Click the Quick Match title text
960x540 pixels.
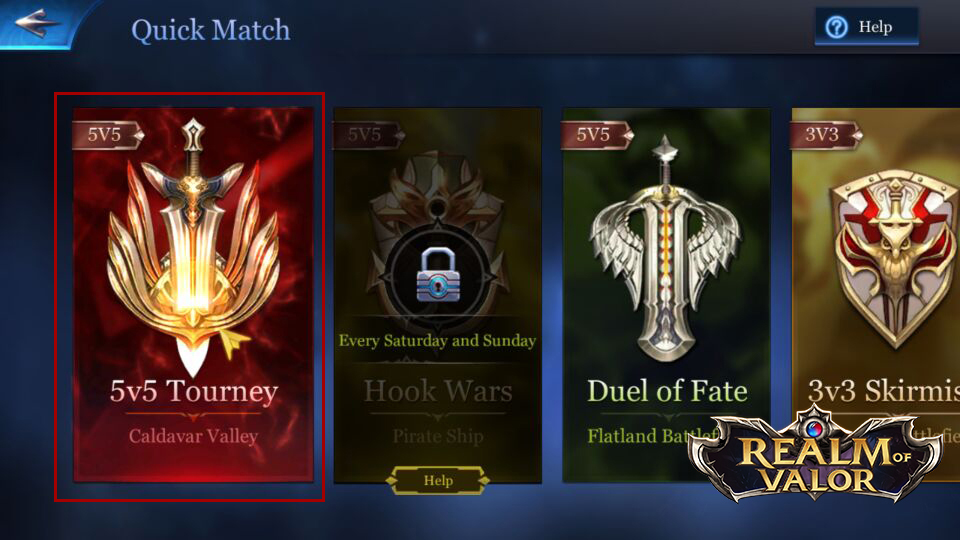point(211,30)
